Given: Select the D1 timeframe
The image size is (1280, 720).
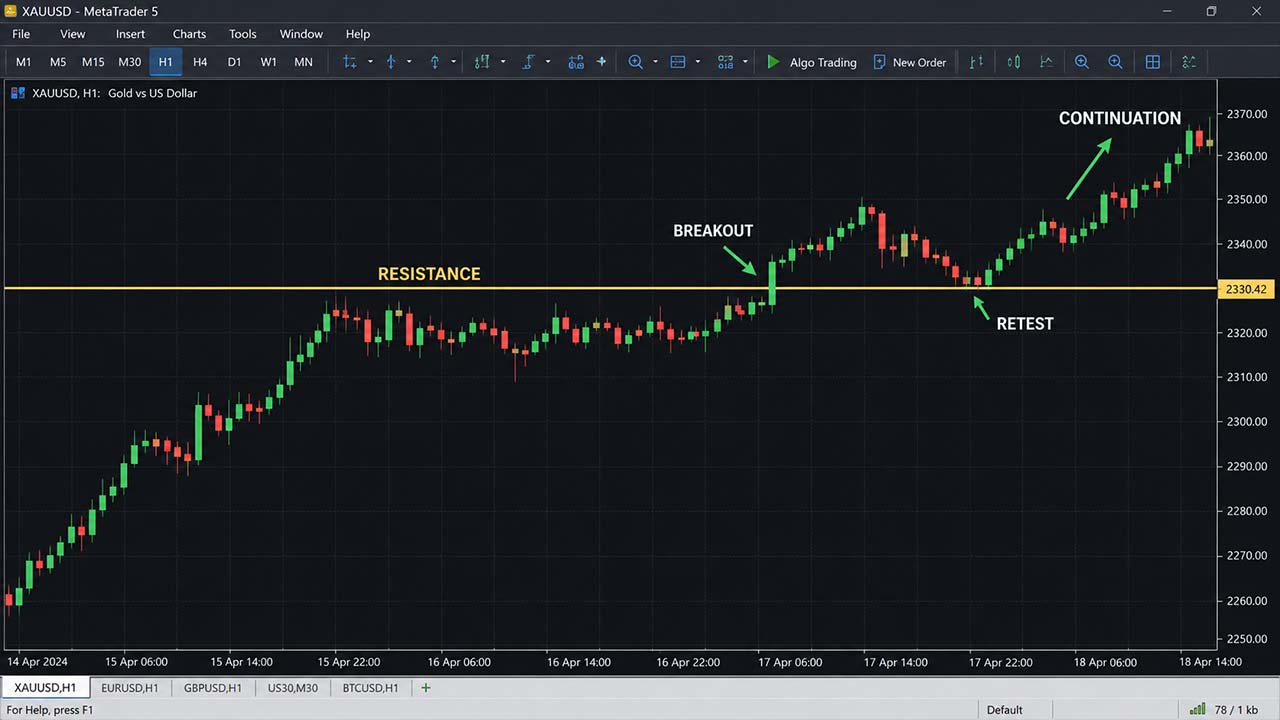Looking at the screenshot, I should (234, 62).
